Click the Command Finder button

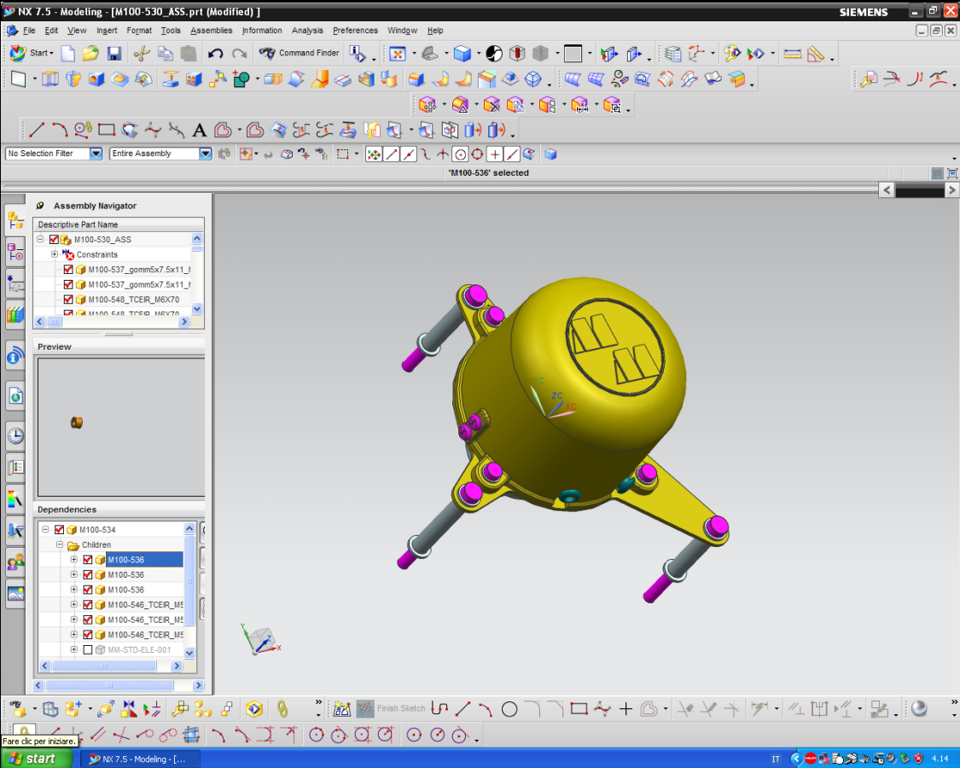(299, 53)
